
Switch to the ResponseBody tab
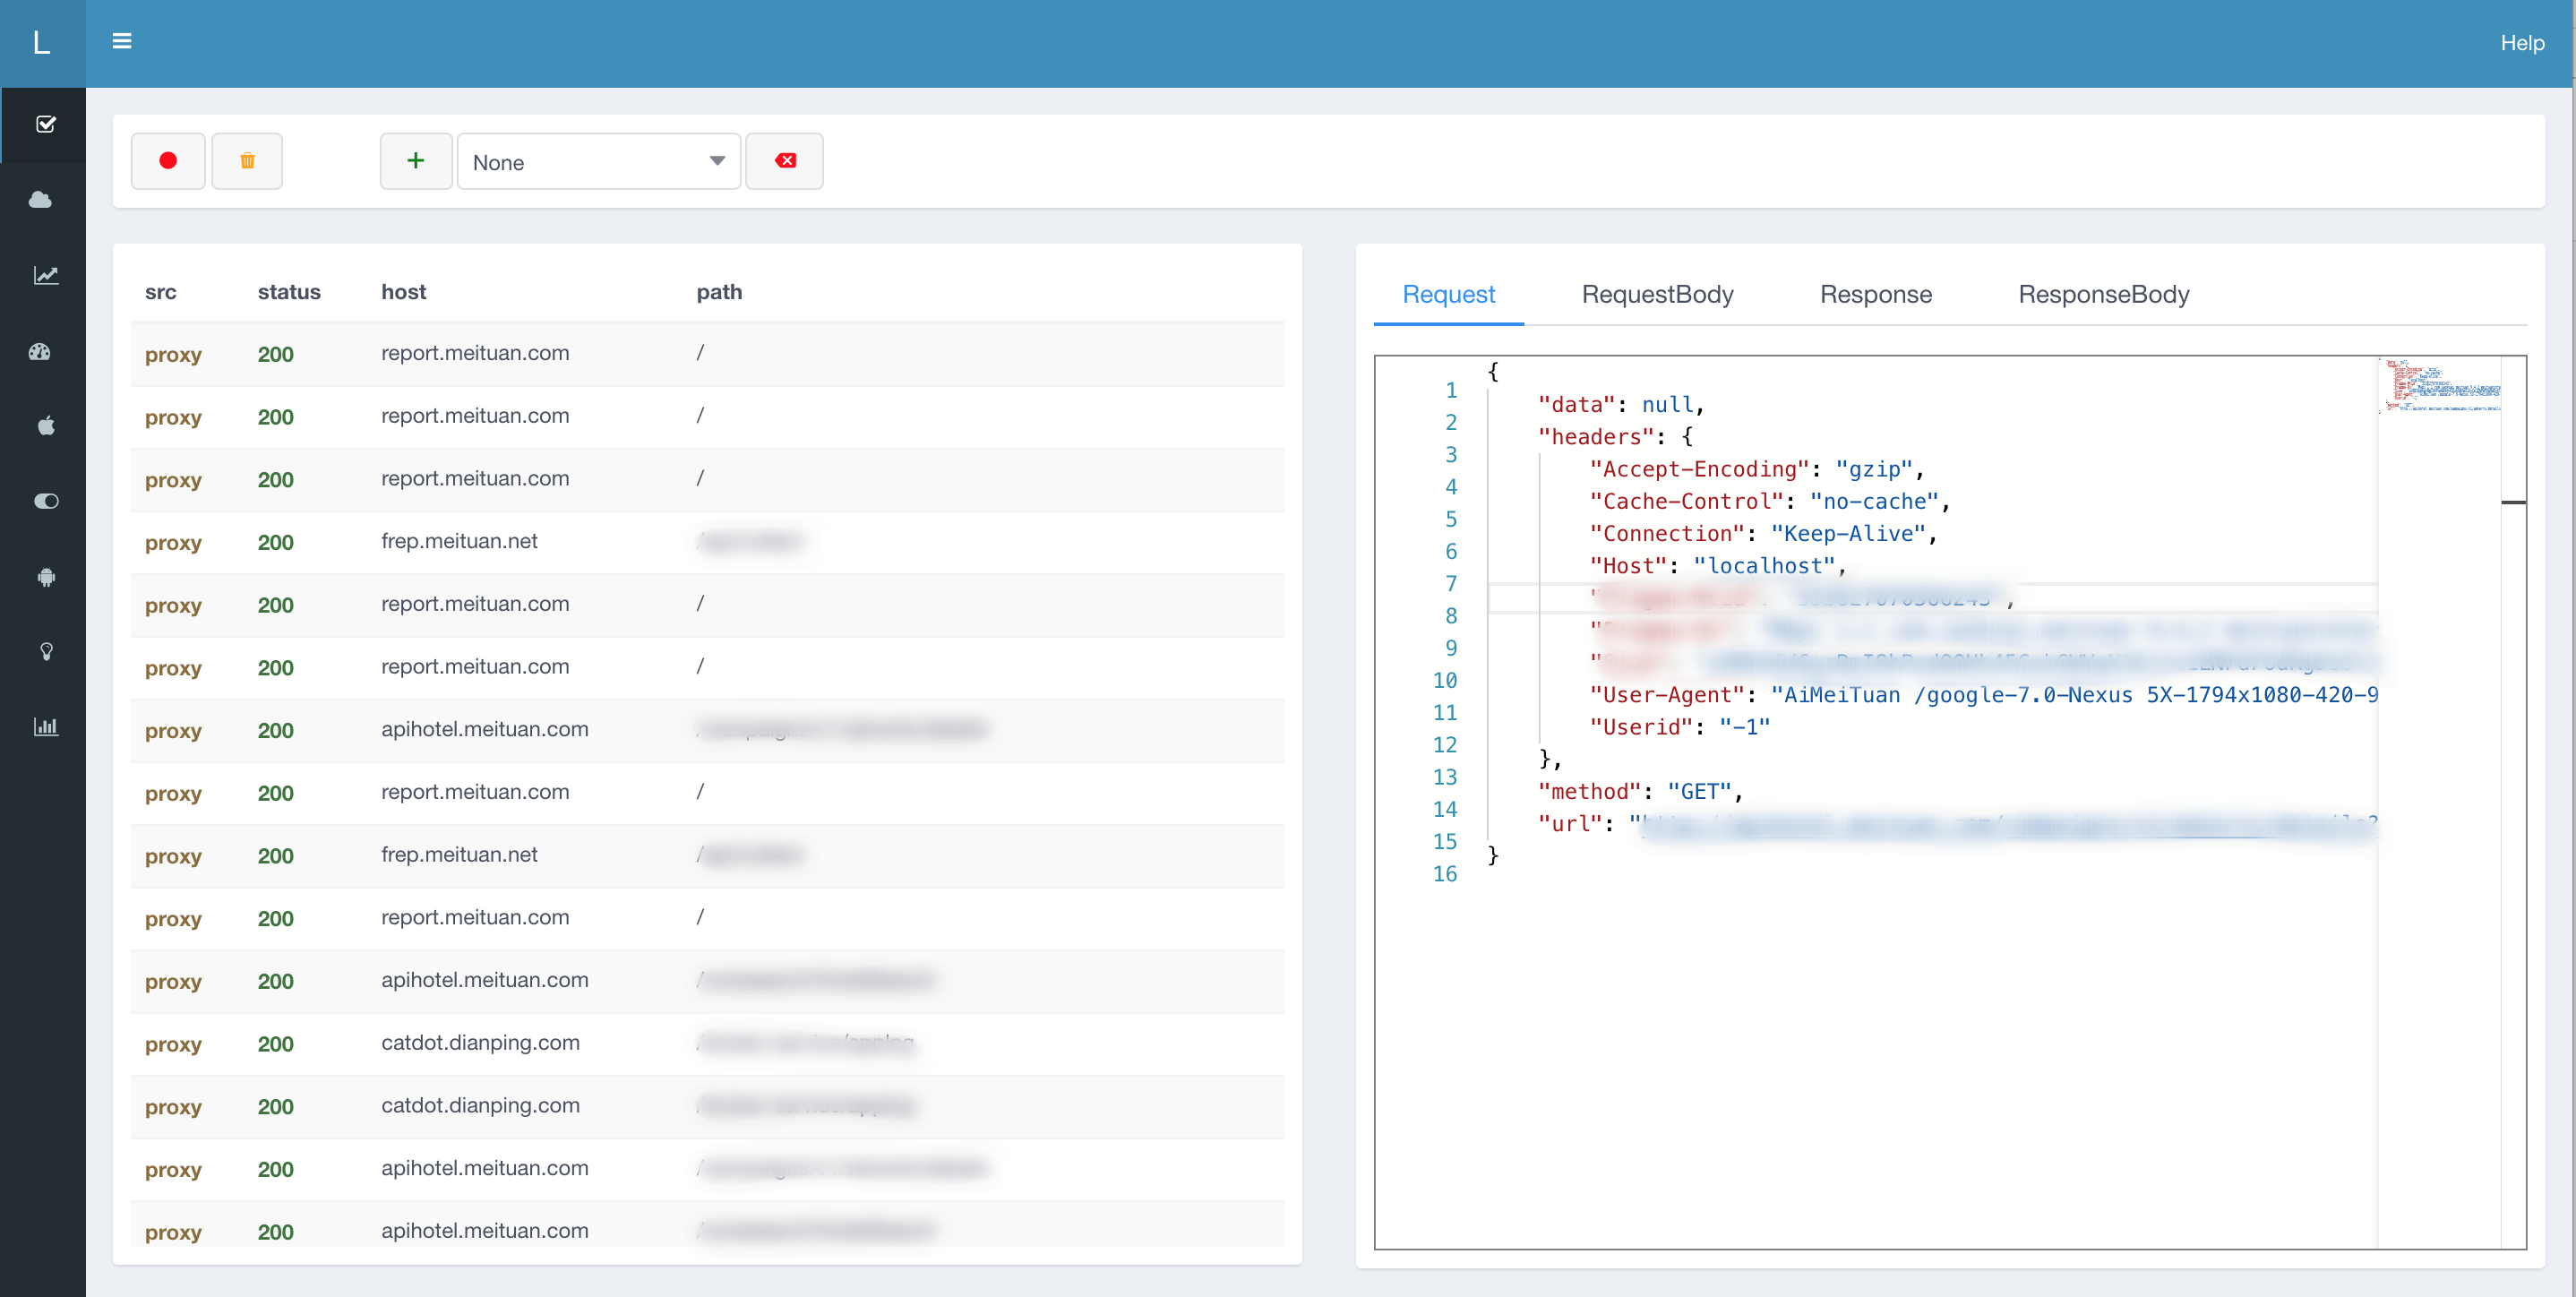pos(2103,294)
